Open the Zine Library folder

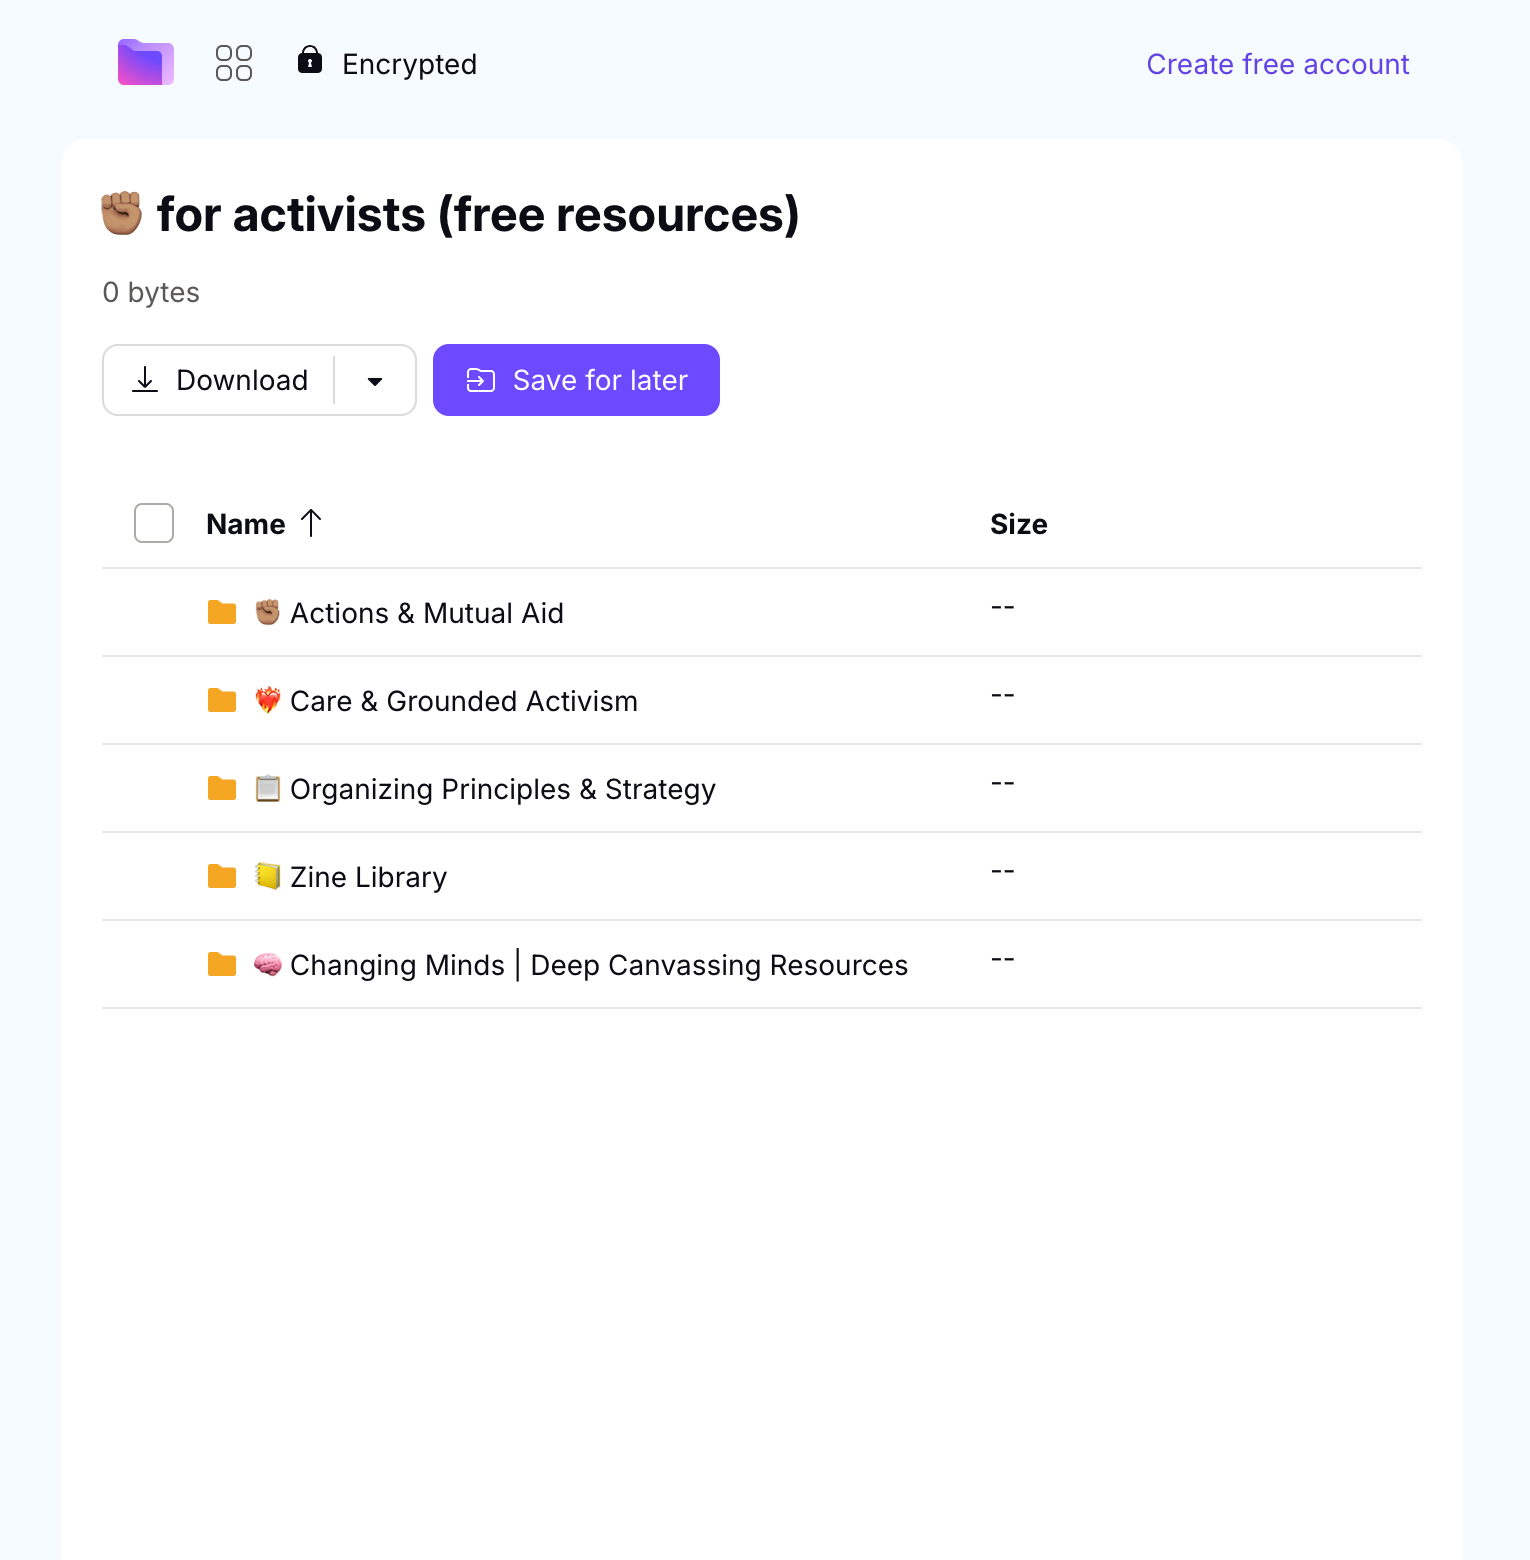pos(368,877)
